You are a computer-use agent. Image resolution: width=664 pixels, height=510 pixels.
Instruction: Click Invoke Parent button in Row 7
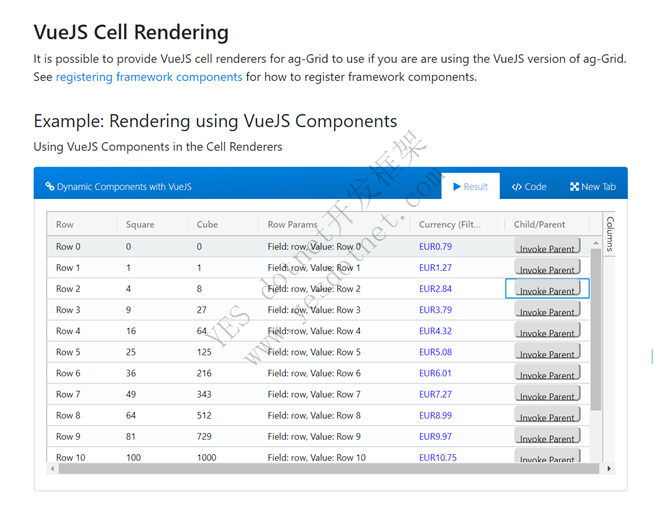point(547,394)
